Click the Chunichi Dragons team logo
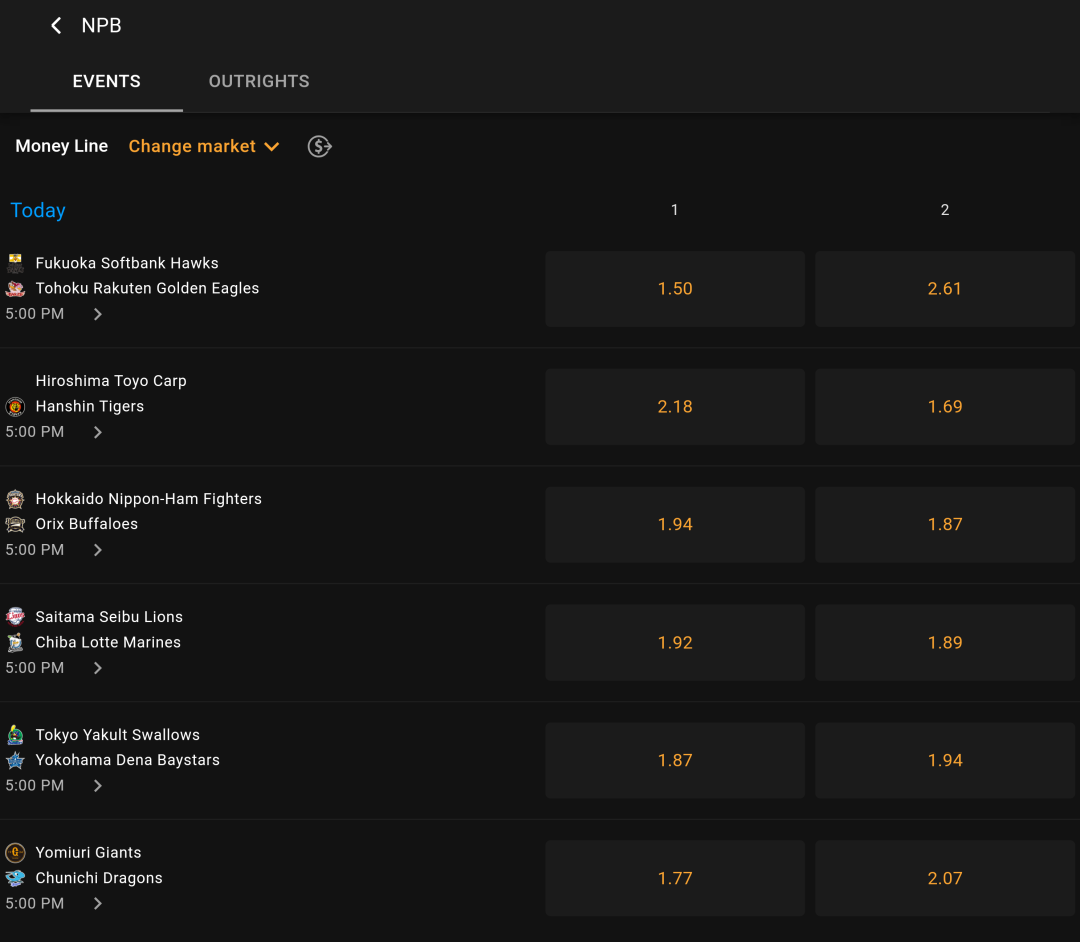Image resolution: width=1080 pixels, height=942 pixels. (15, 878)
